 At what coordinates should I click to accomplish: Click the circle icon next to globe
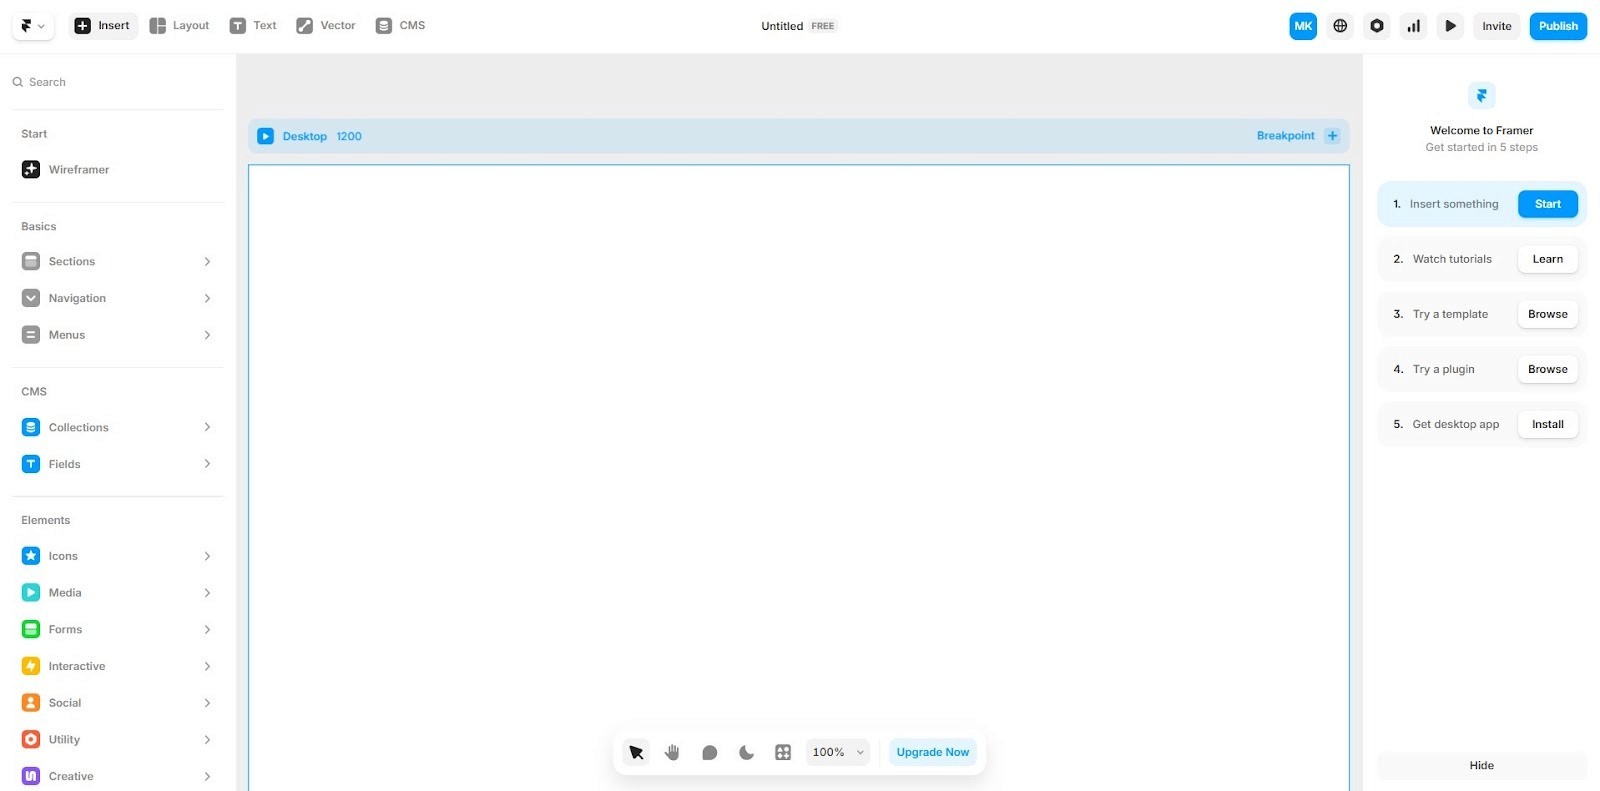(x=1377, y=26)
